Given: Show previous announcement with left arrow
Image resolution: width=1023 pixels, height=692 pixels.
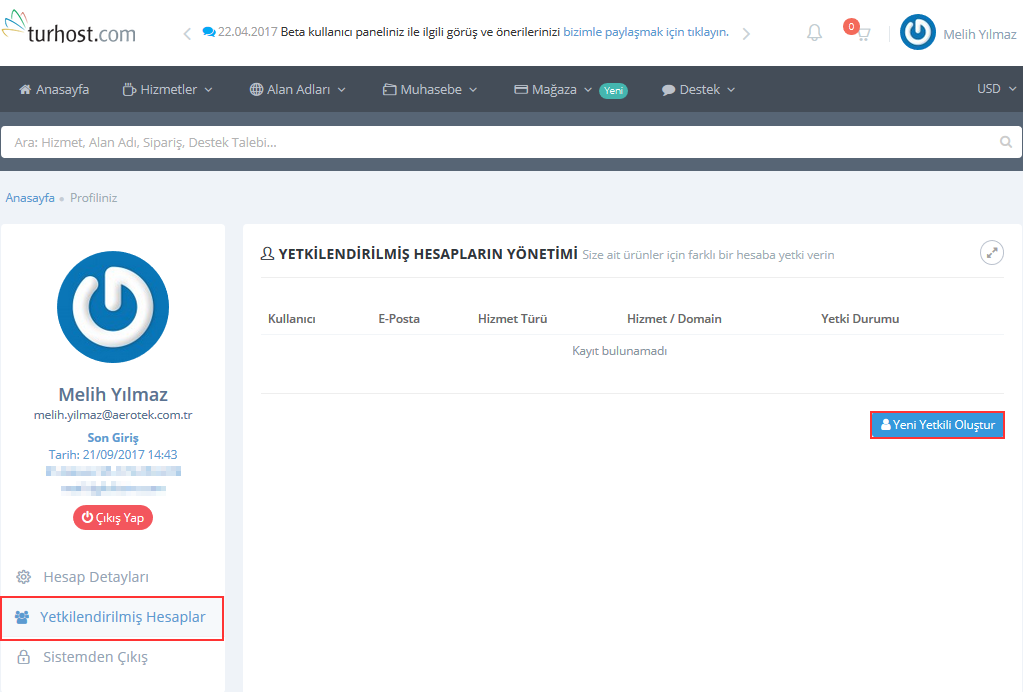Looking at the screenshot, I should click(x=187, y=34).
